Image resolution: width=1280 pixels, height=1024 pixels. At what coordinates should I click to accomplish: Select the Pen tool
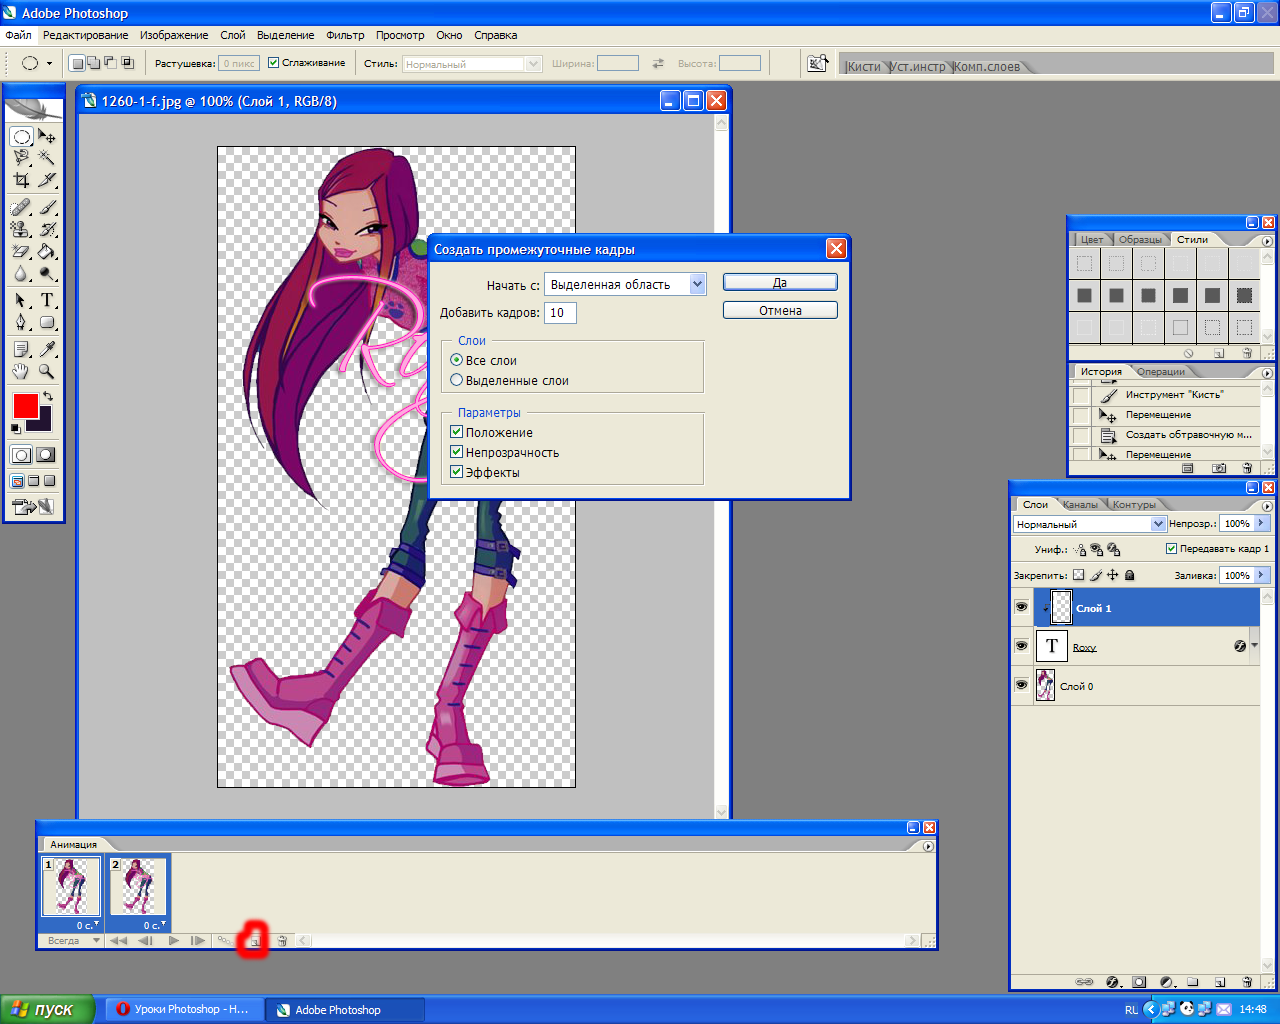click(x=21, y=322)
